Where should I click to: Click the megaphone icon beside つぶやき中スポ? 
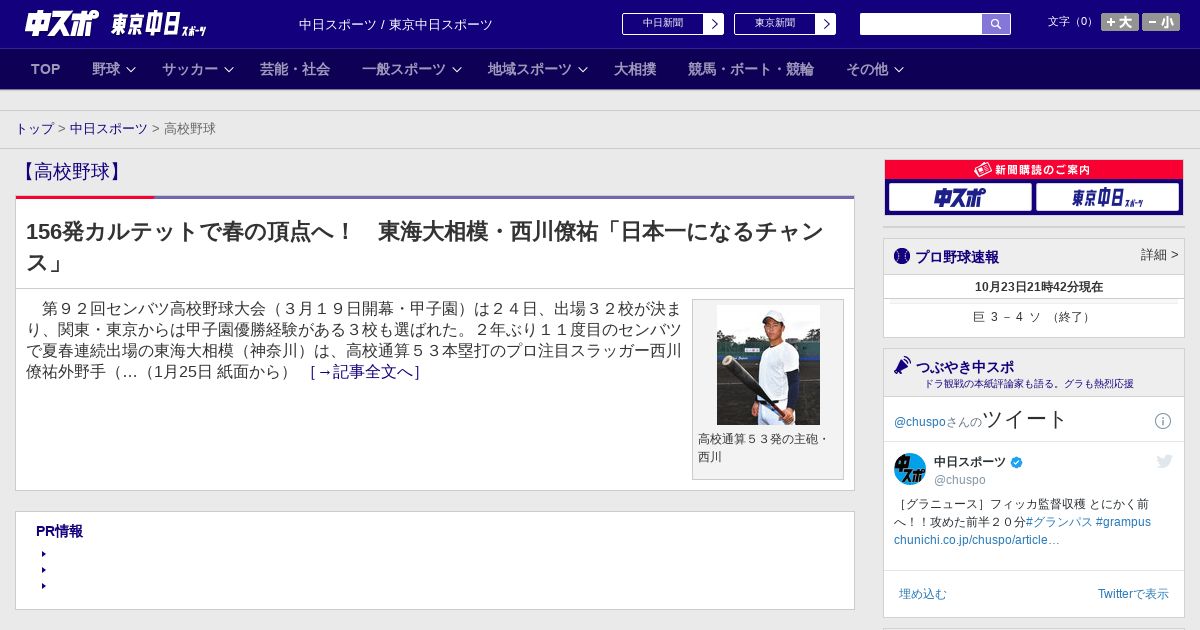[x=903, y=365]
